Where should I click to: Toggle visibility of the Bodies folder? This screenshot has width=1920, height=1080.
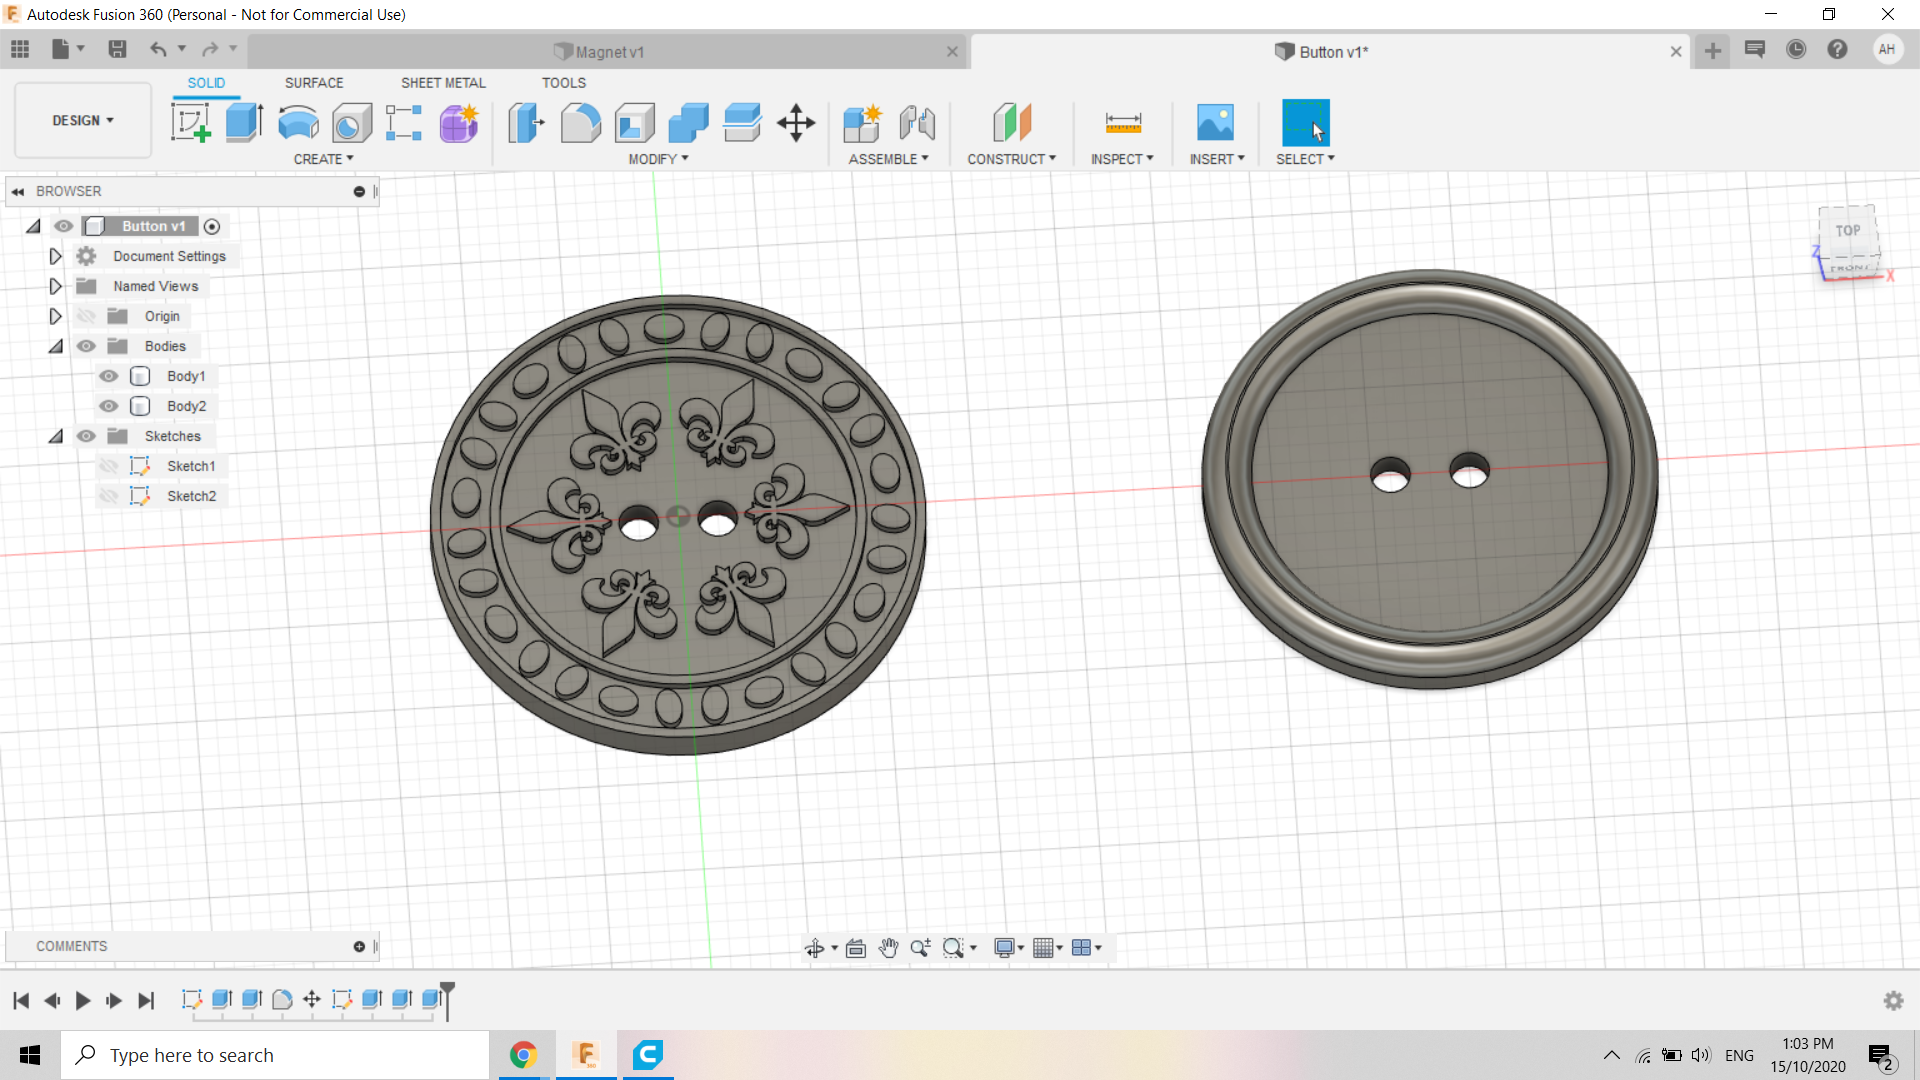click(86, 346)
